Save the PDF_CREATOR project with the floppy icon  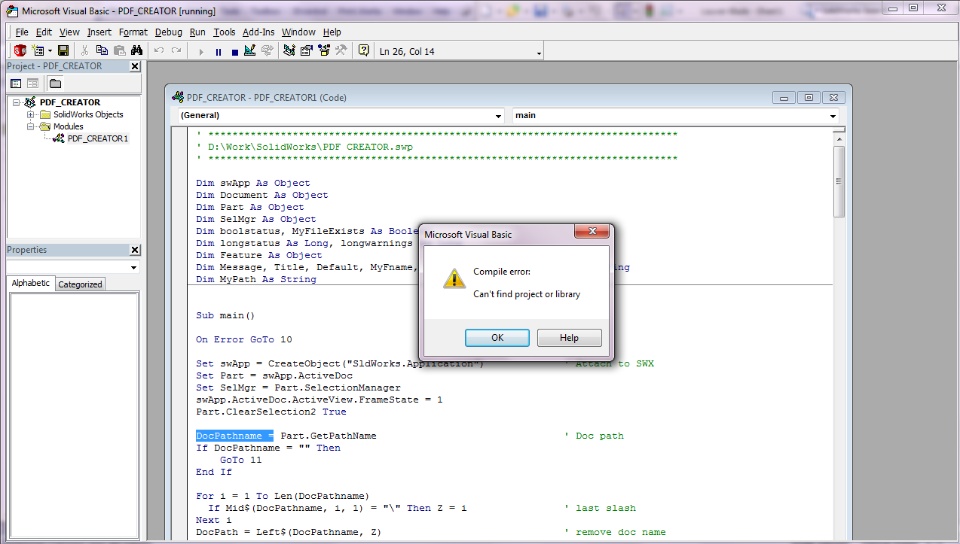63,51
